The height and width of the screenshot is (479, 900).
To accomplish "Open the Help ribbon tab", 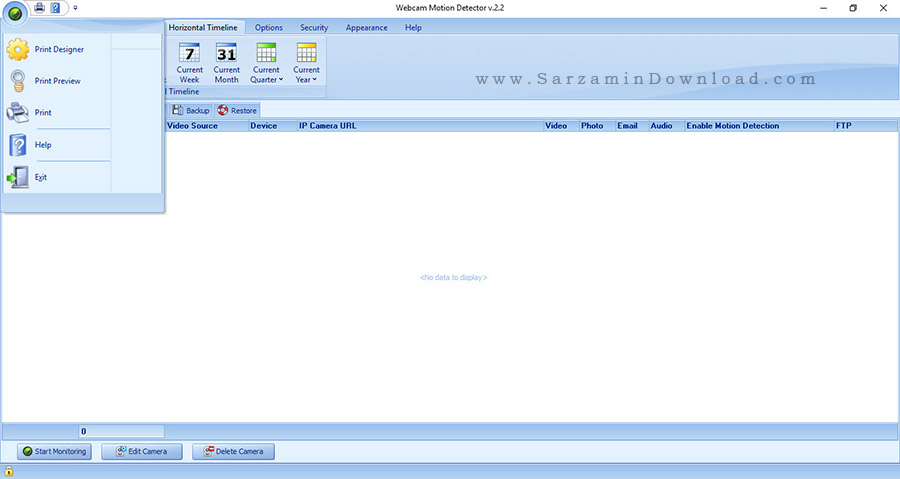I will coord(413,28).
